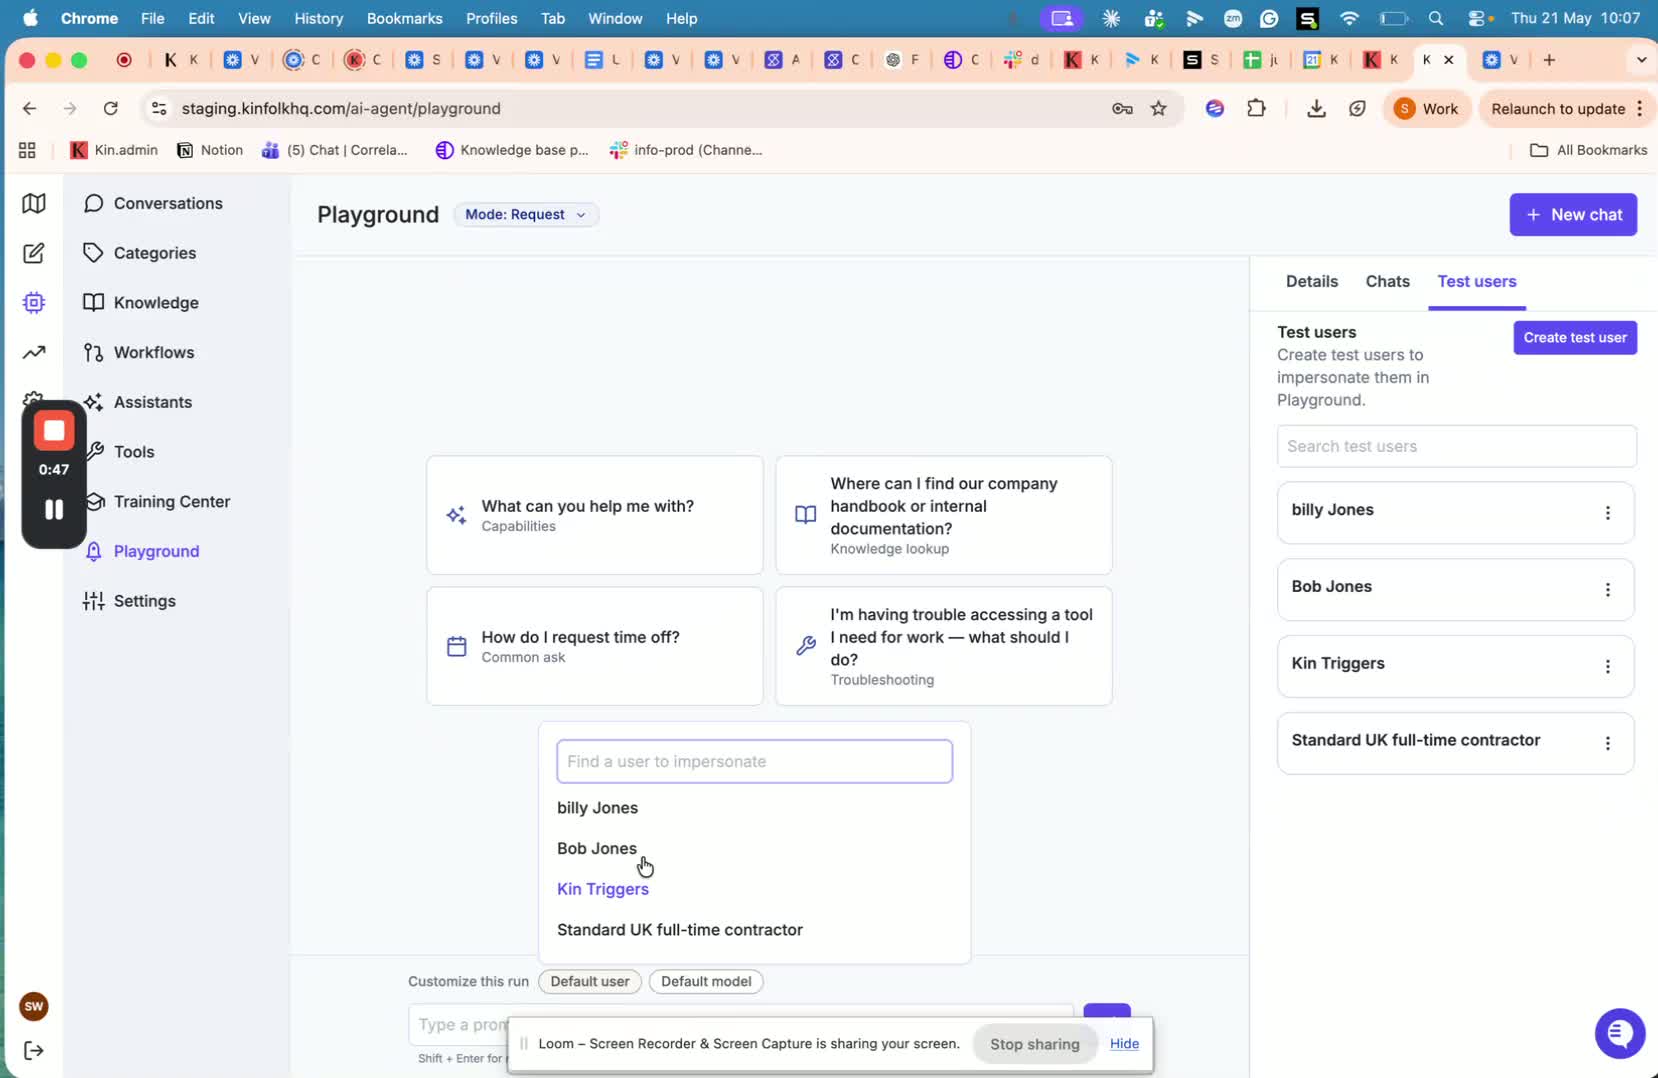The image size is (1658, 1078).
Task: Open the analytics trend icon in left rail
Action: pyautogui.click(x=34, y=352)
